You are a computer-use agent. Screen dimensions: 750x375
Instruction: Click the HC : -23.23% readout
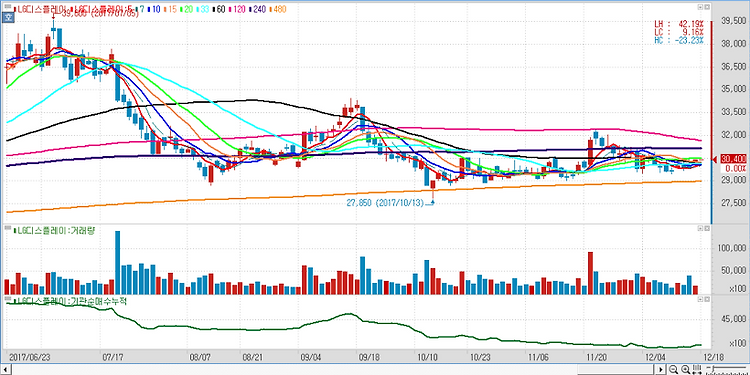[679, 40]
